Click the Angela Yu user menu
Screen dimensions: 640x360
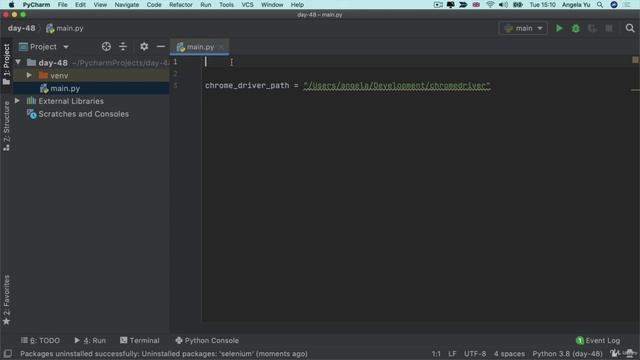pyautogui.click(x=576, y=4)
